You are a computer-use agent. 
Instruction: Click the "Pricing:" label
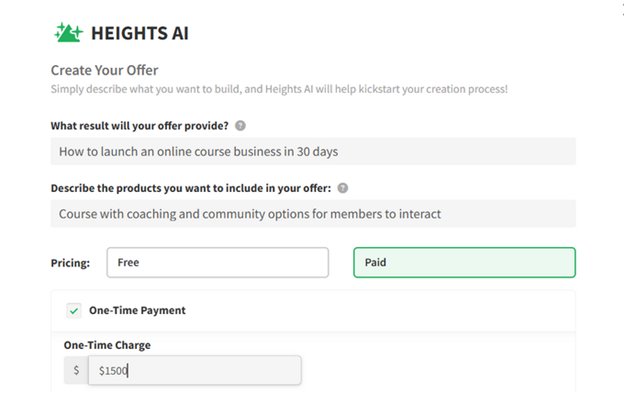coord(70,263)
